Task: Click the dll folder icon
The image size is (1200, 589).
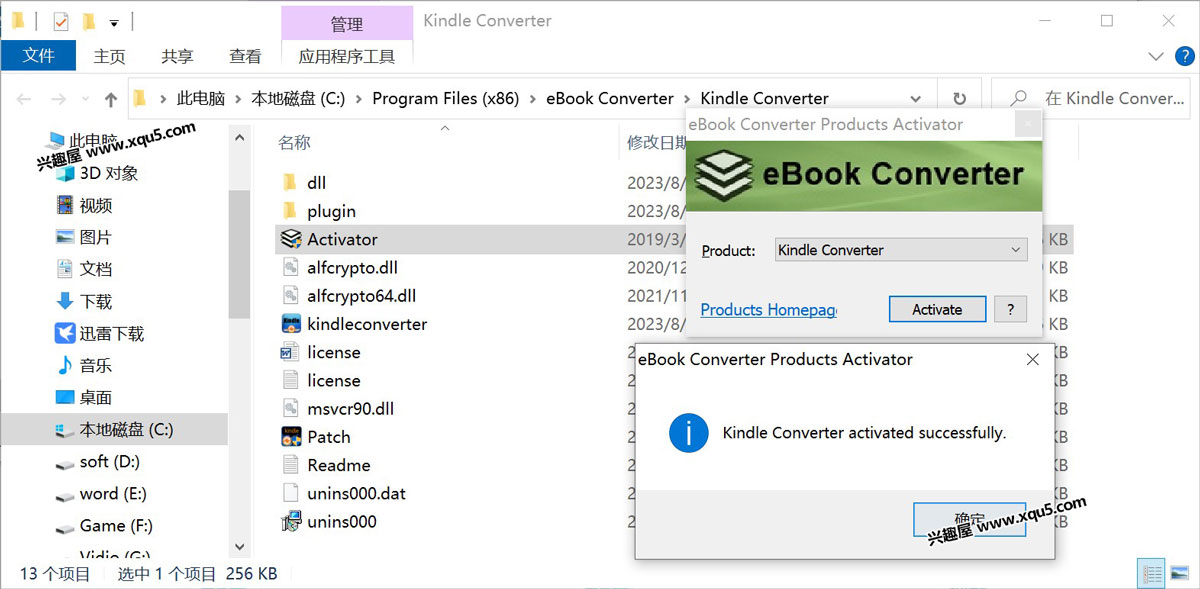Action: (291, 182)
